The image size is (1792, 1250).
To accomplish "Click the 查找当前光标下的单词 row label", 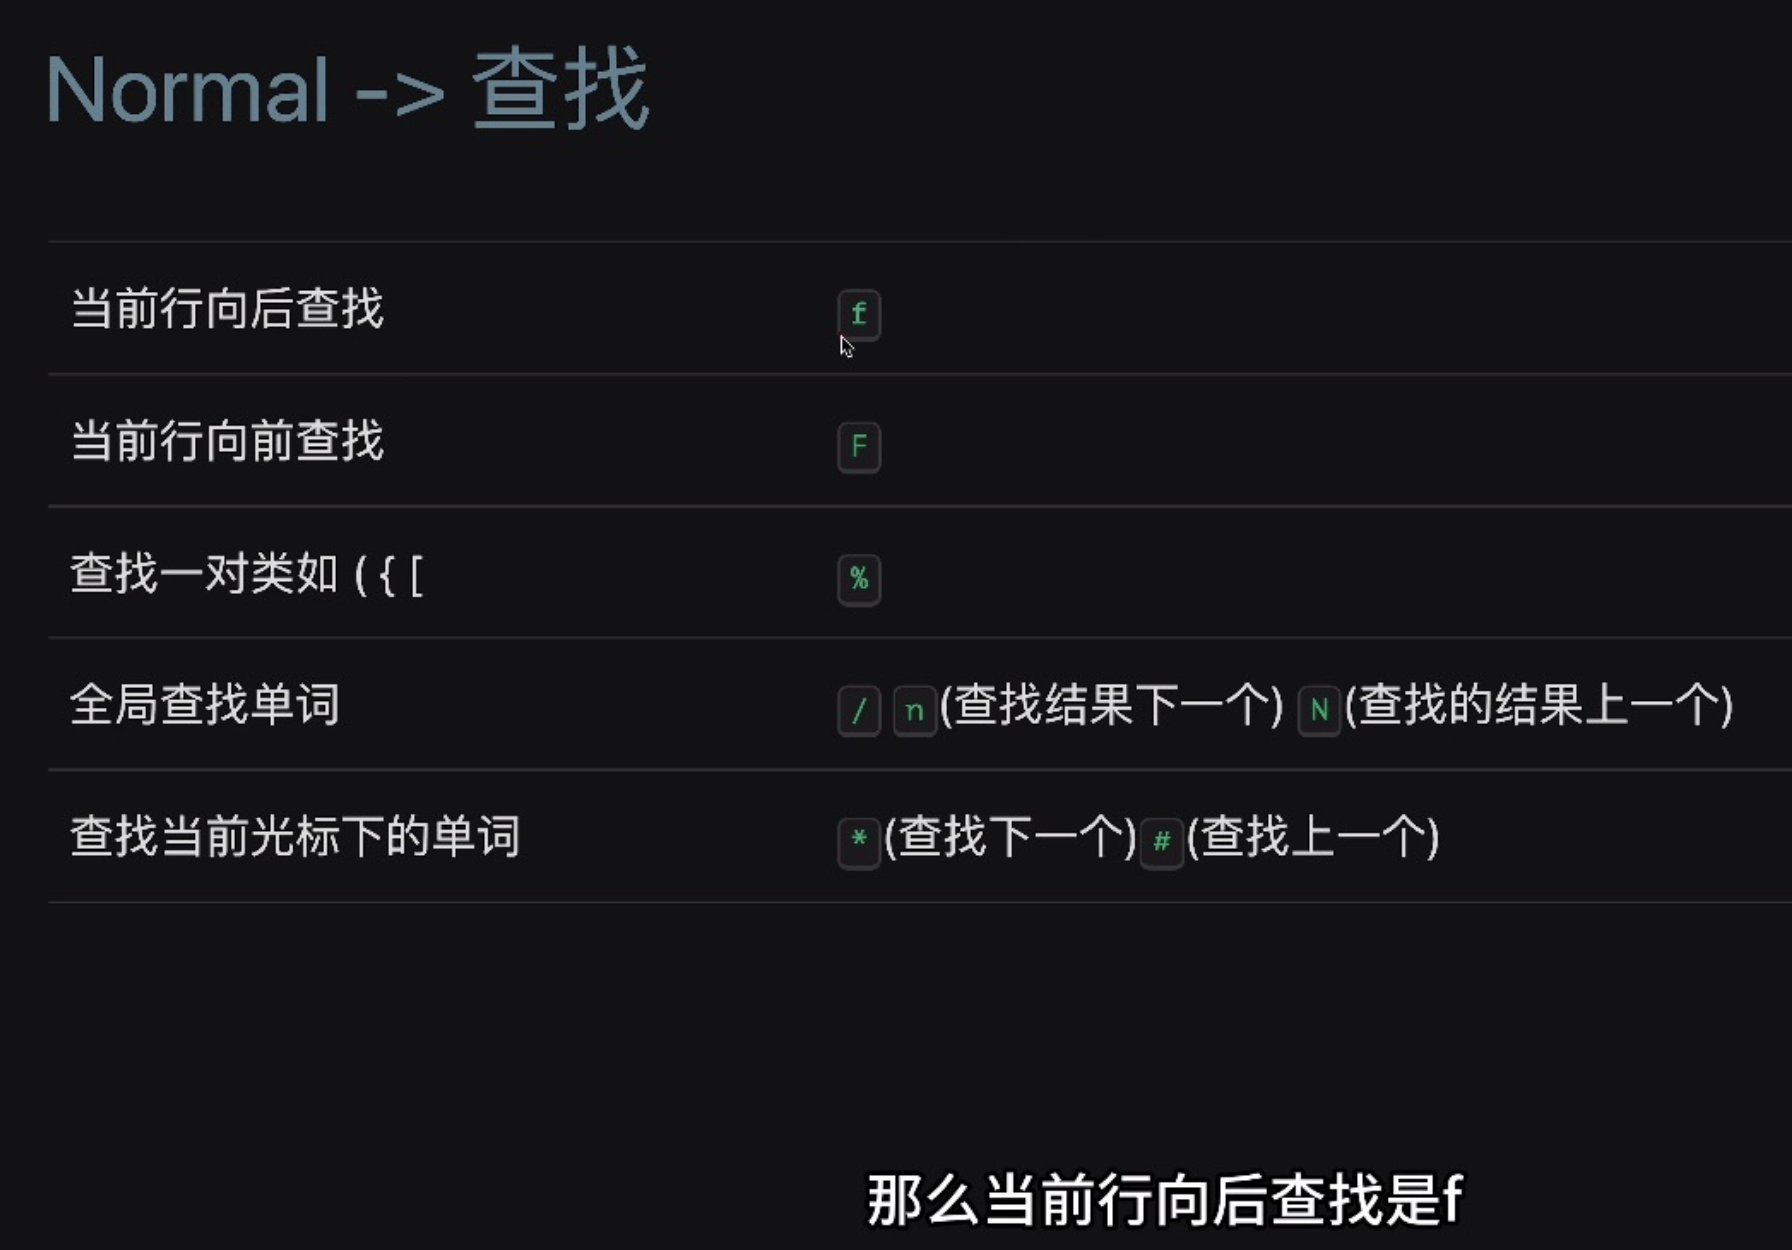I will click(x=295, y=837).
